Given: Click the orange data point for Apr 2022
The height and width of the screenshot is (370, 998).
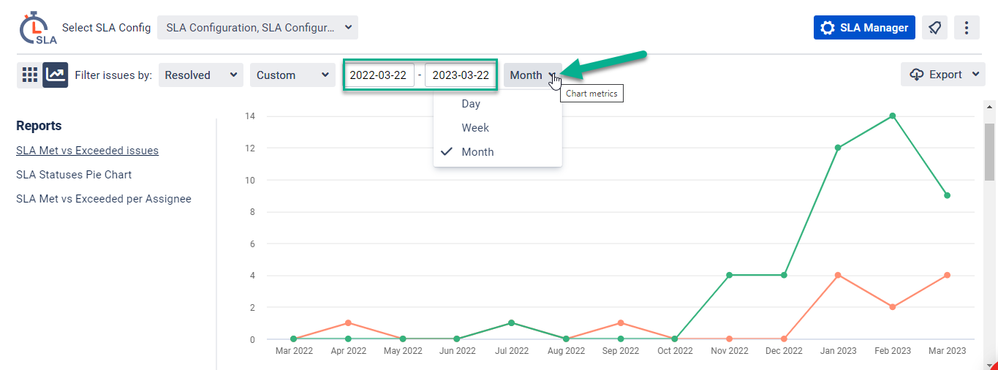Looking at the screenshot, I should pyautogui.click(x=348, y=323).
